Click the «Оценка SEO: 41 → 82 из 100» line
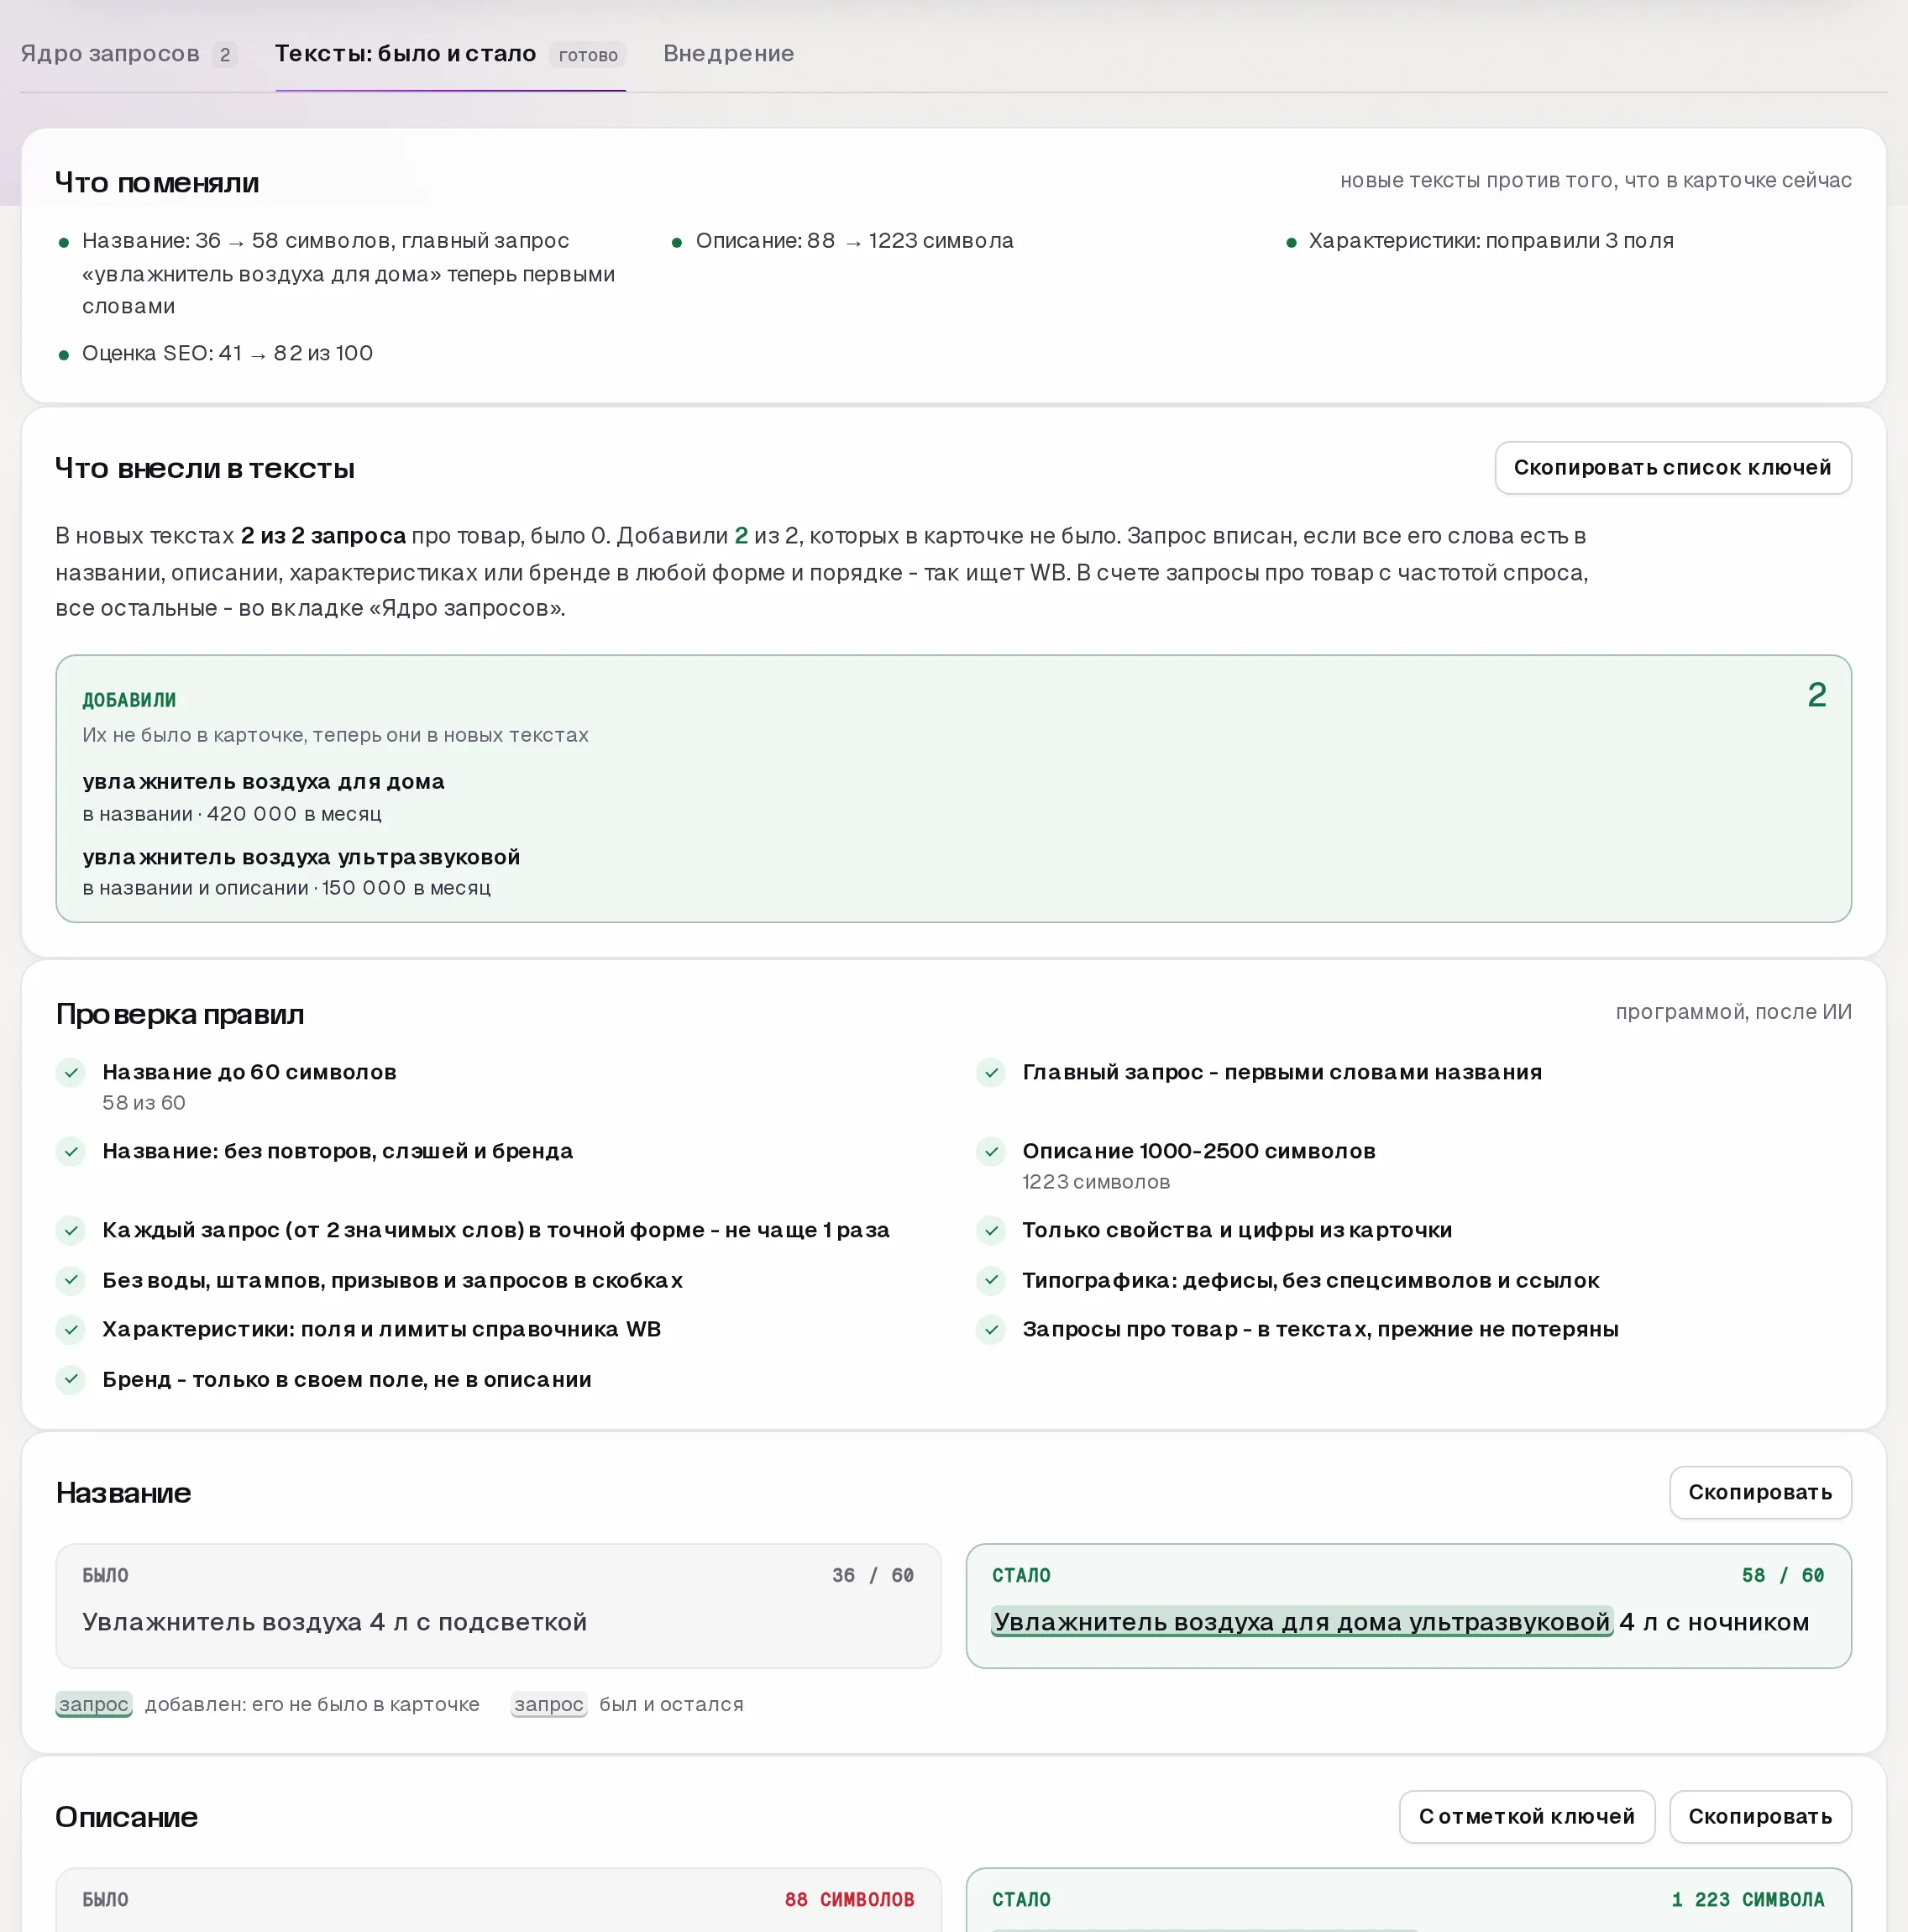 click(228, 353)
